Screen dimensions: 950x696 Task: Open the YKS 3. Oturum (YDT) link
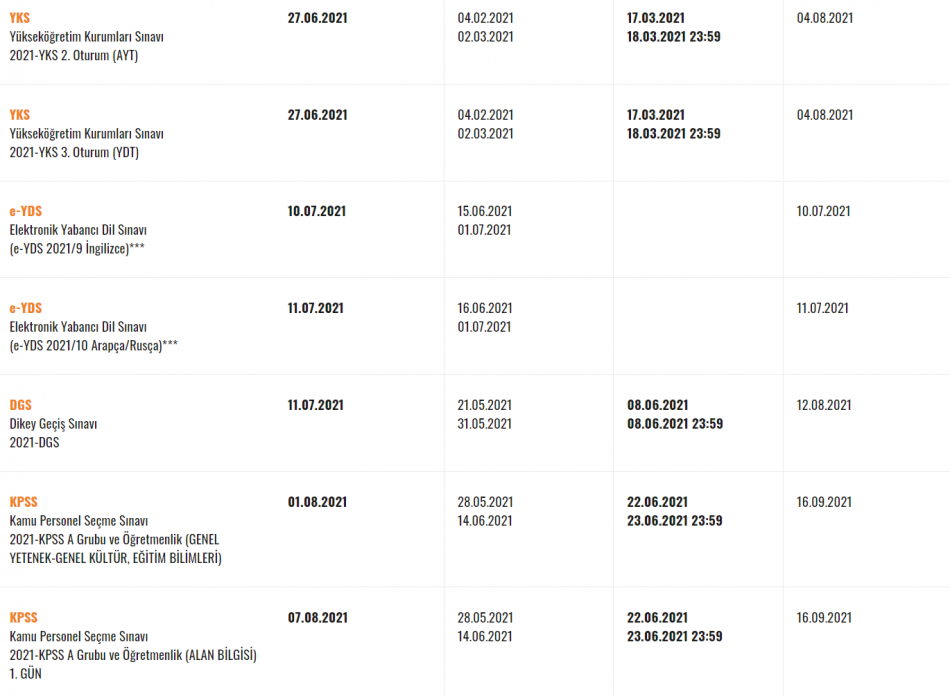point(19,114)
